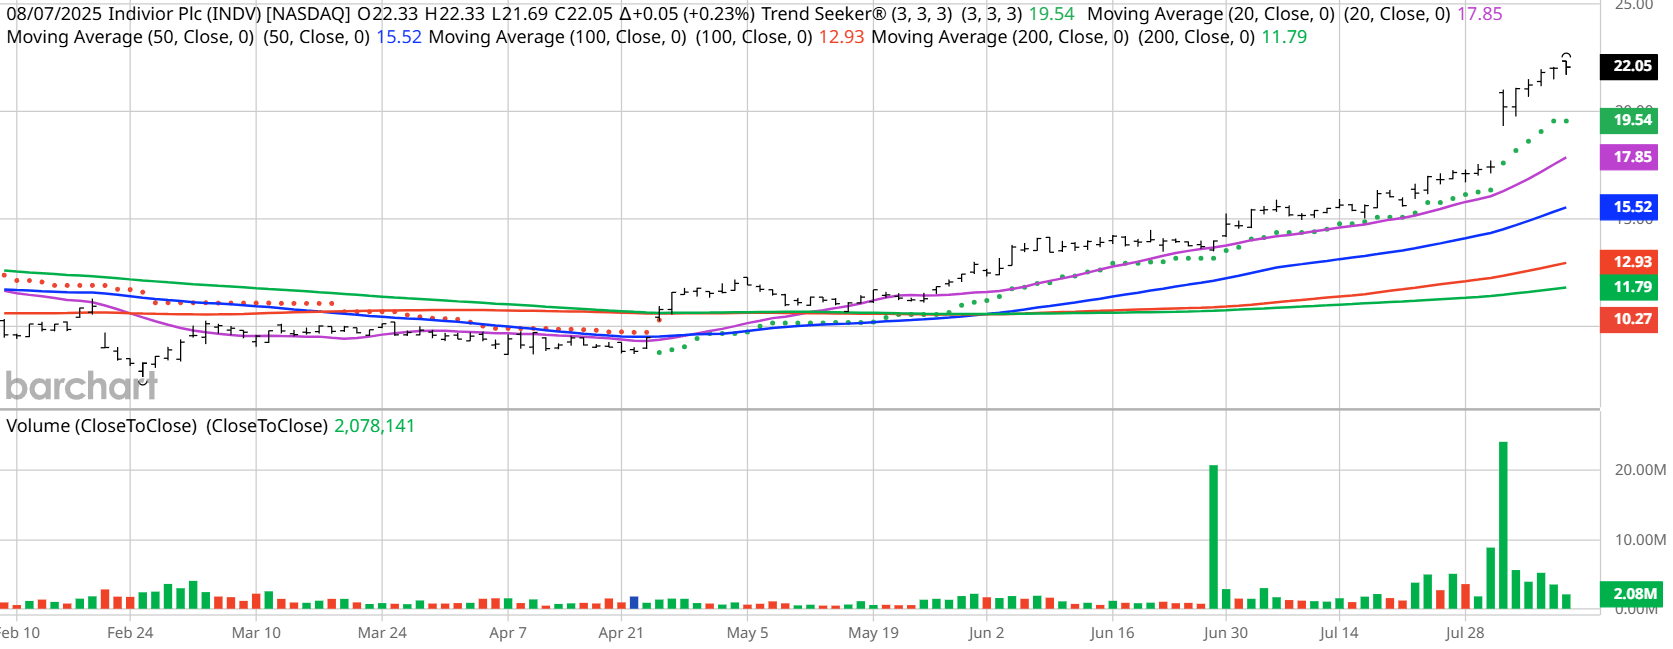
Task: Click the Moving Average 20 value 17.85
Action: click(1479, 14)
